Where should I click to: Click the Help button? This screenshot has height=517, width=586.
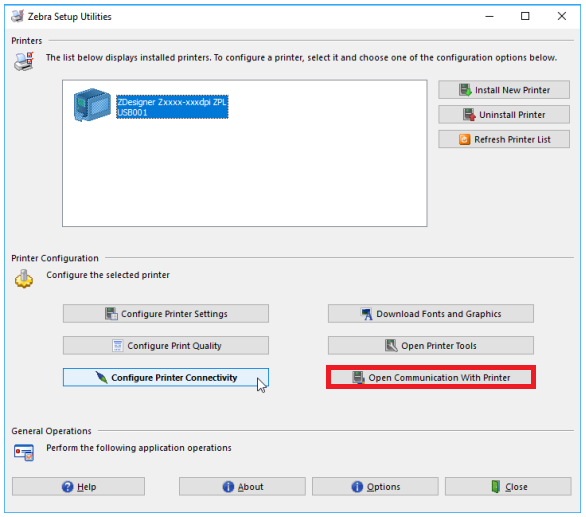tap(78, 486)
